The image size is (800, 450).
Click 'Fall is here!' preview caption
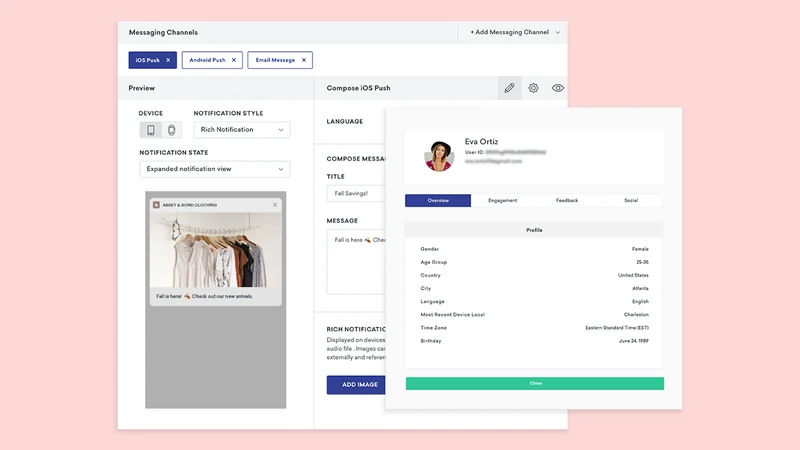click(204, 296)
